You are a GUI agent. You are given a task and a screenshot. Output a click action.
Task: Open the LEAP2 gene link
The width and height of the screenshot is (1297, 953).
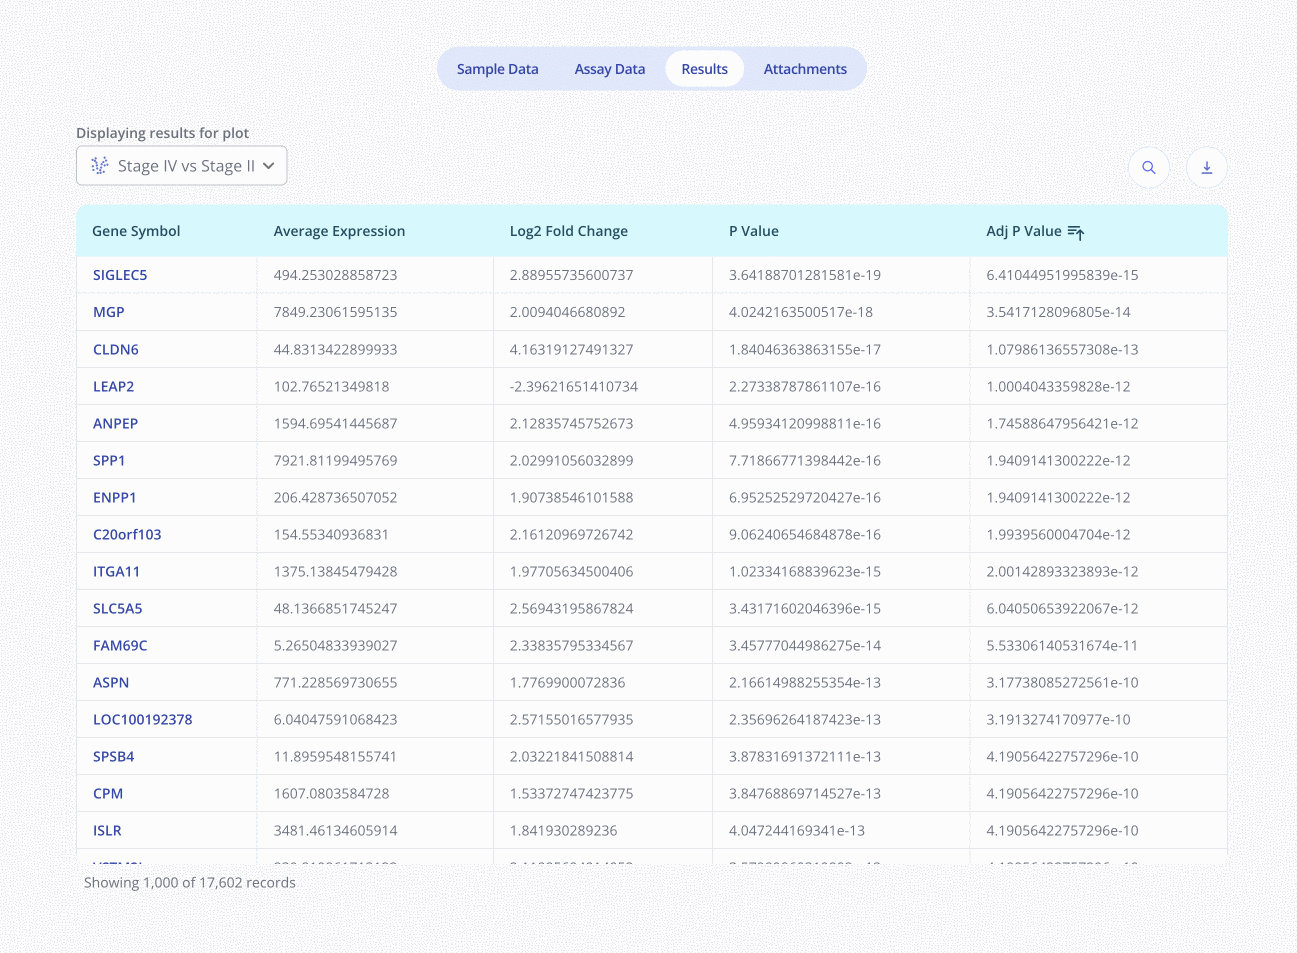pyautogui.click(x=113, y=386)
